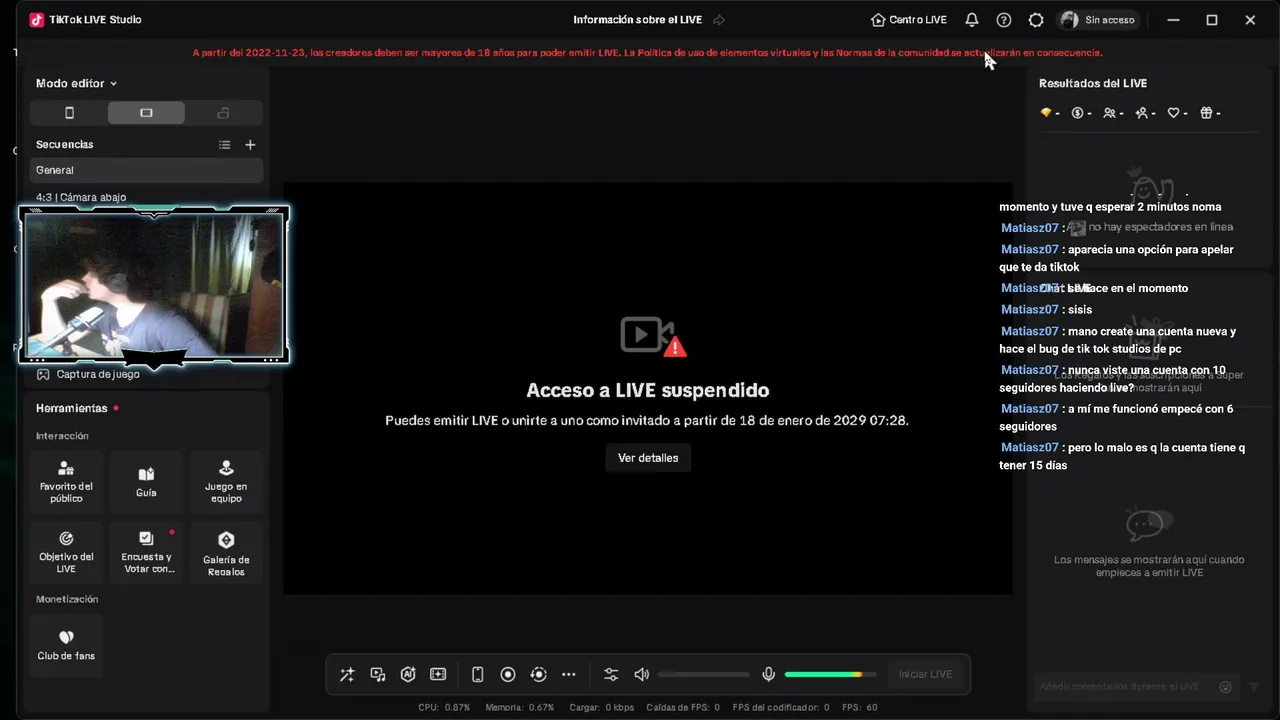Click the red age policy notice banner

(x=648, y=53)
